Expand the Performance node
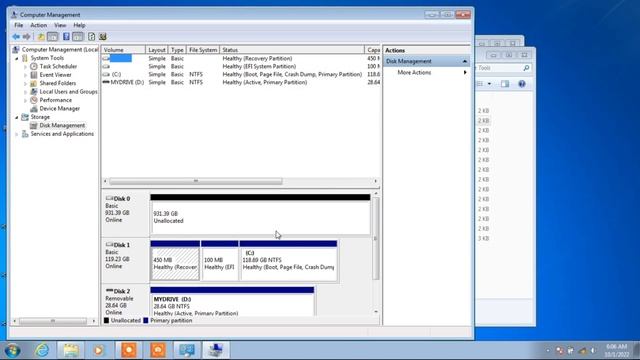This screenshot has height=360, width=640. pos(25,100)
